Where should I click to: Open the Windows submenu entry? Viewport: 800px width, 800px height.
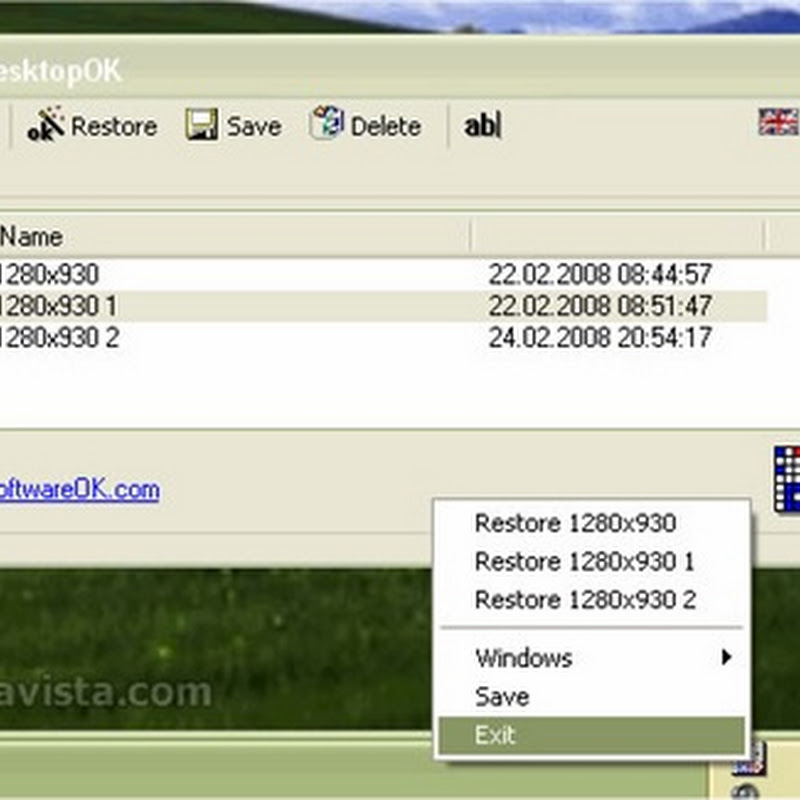[x=591, y=658]
